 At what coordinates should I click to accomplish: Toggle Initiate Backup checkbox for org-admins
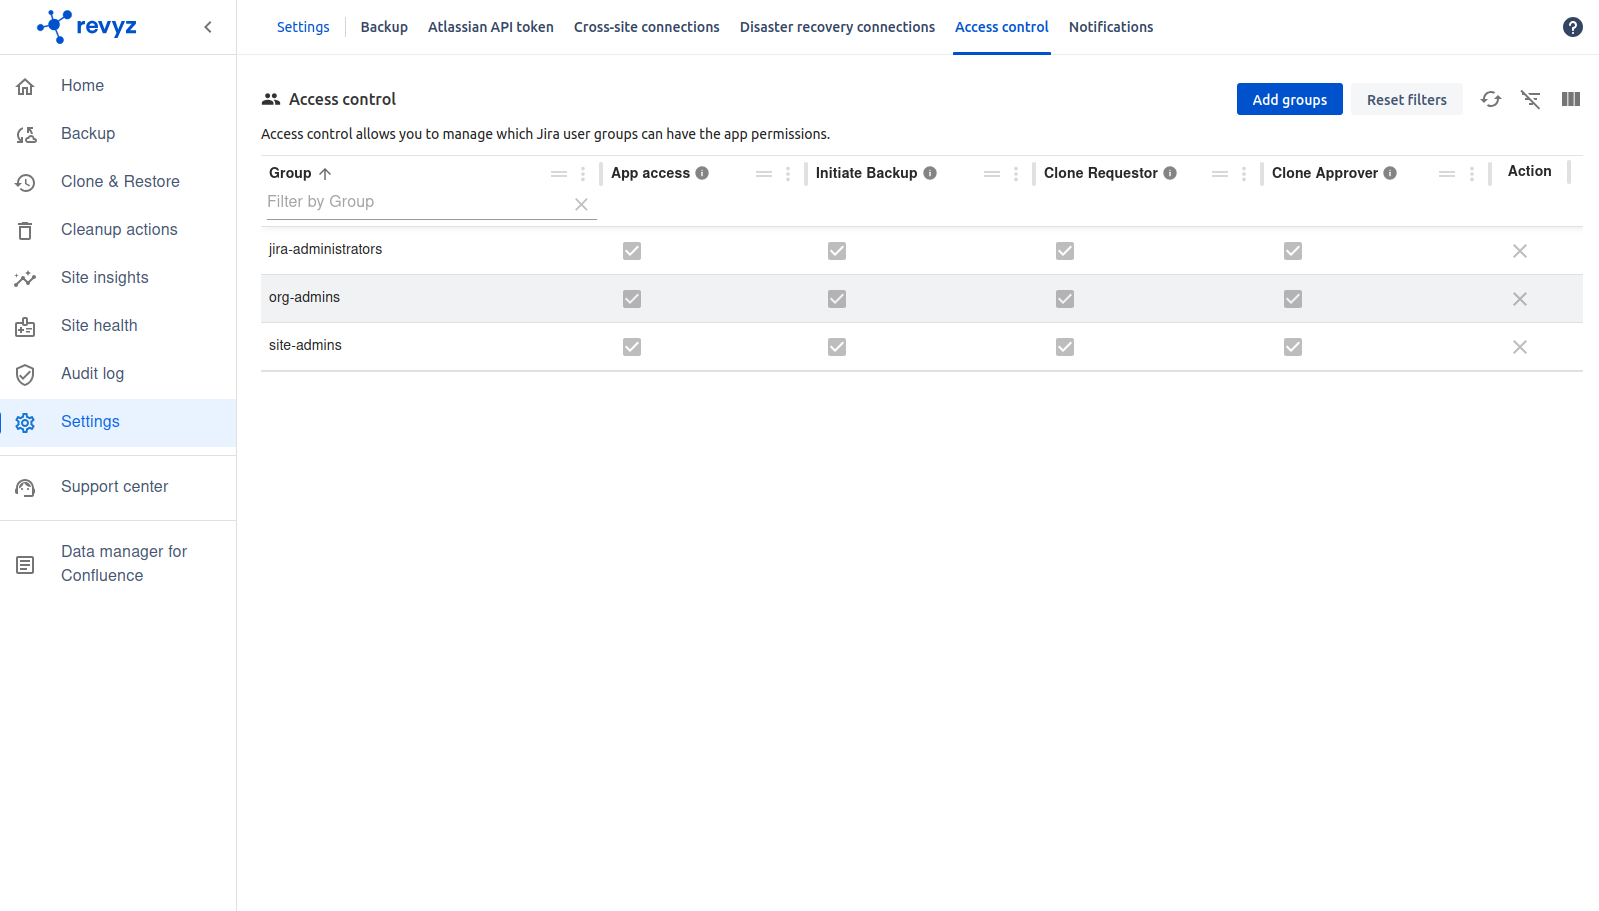coord(837,299)
